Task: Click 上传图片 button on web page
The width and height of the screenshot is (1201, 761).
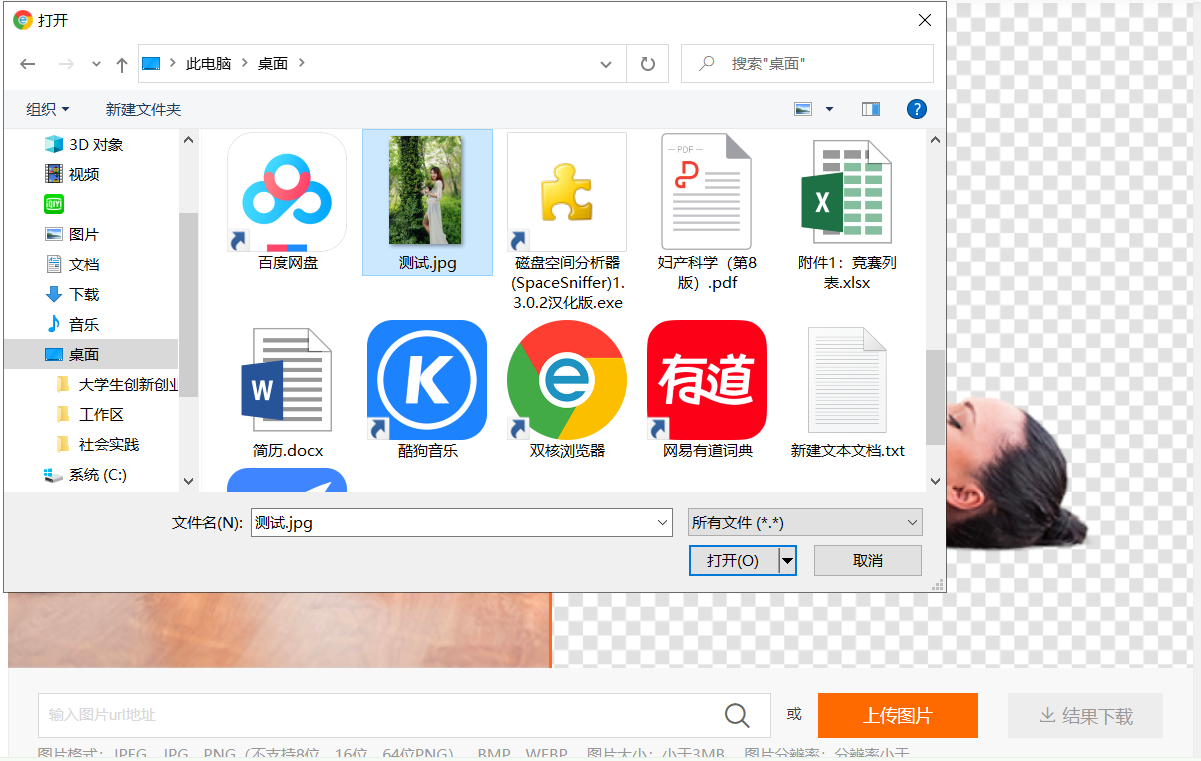Action: click(897, 715)
